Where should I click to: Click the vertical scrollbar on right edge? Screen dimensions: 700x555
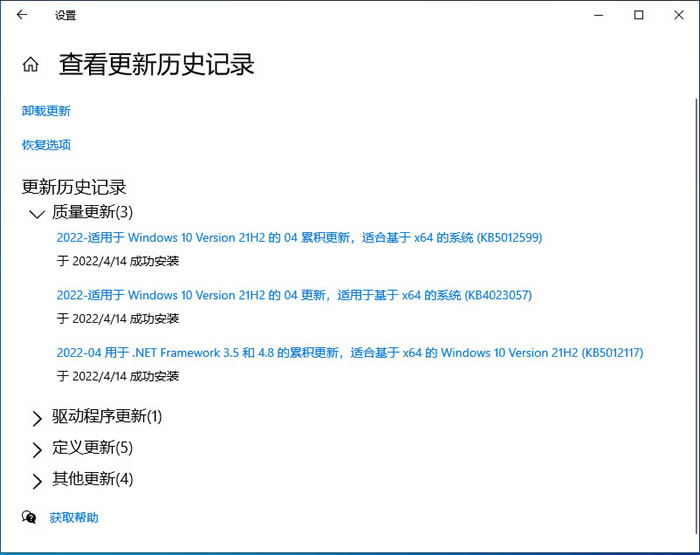[x=696, y=315]
